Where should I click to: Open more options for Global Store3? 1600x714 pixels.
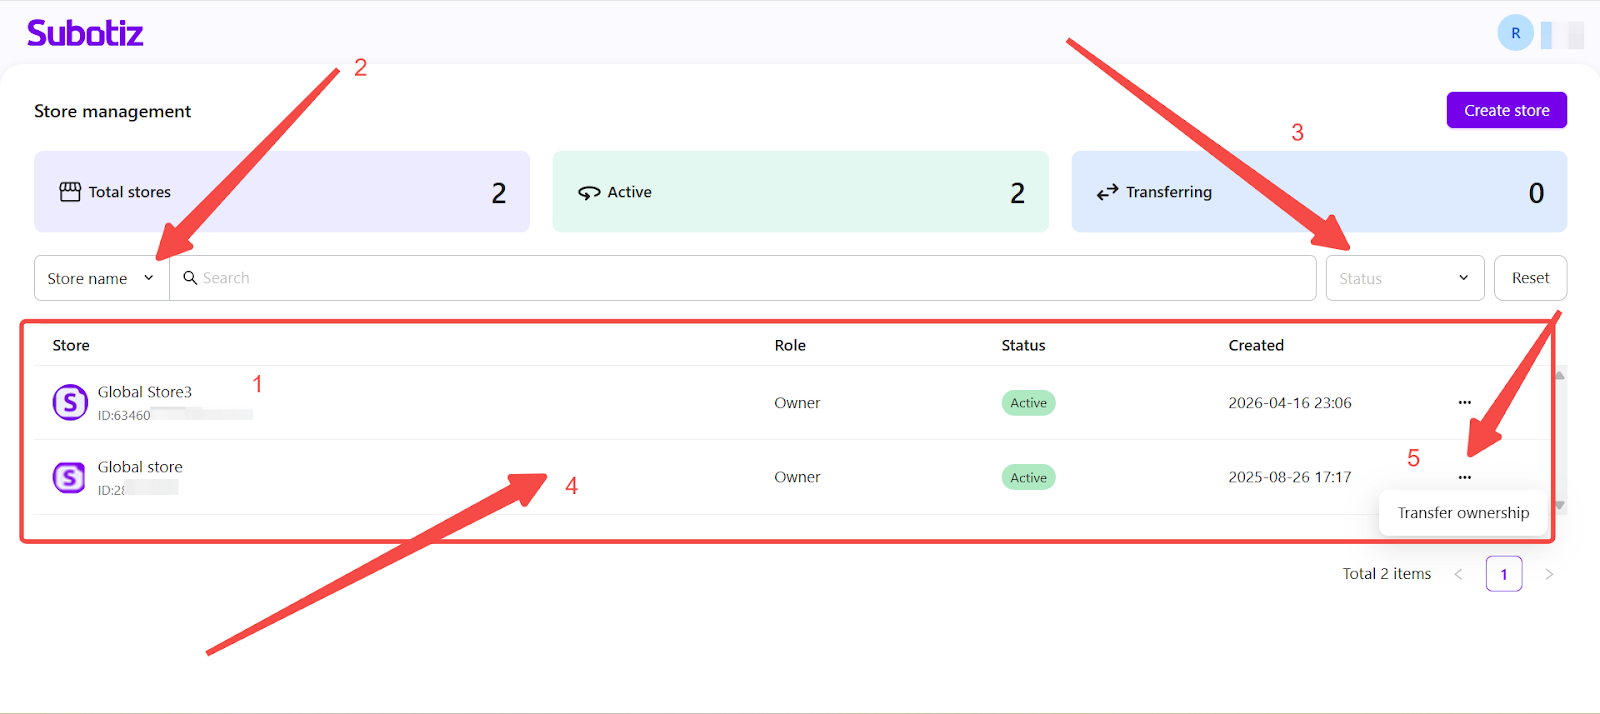click(1464, 402)
